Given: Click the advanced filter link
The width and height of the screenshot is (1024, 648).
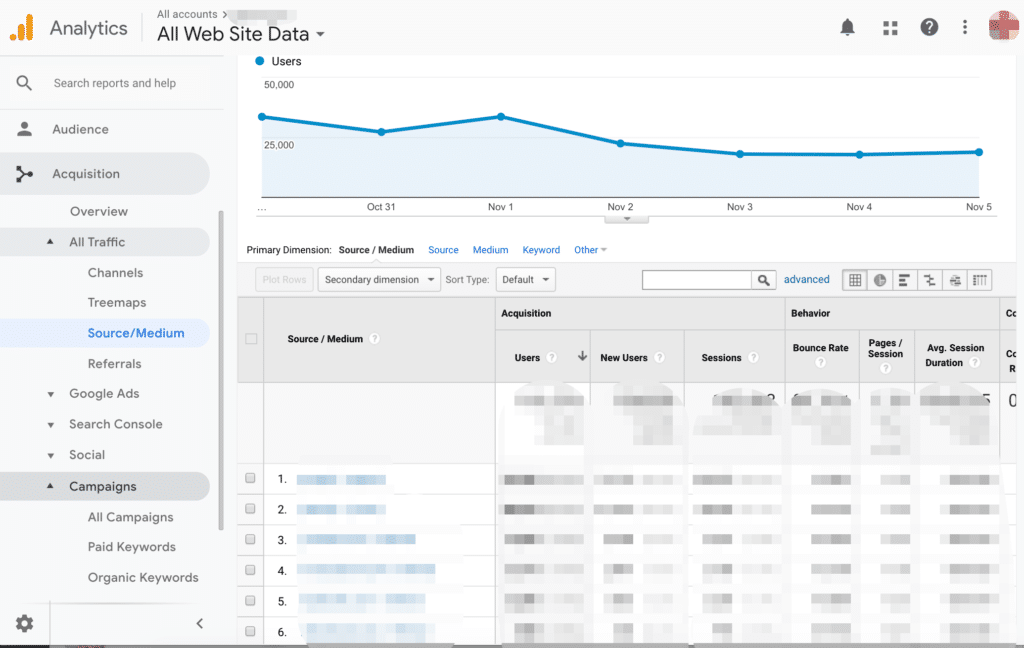Looking at the screenshot, I should tap(806, 280).
